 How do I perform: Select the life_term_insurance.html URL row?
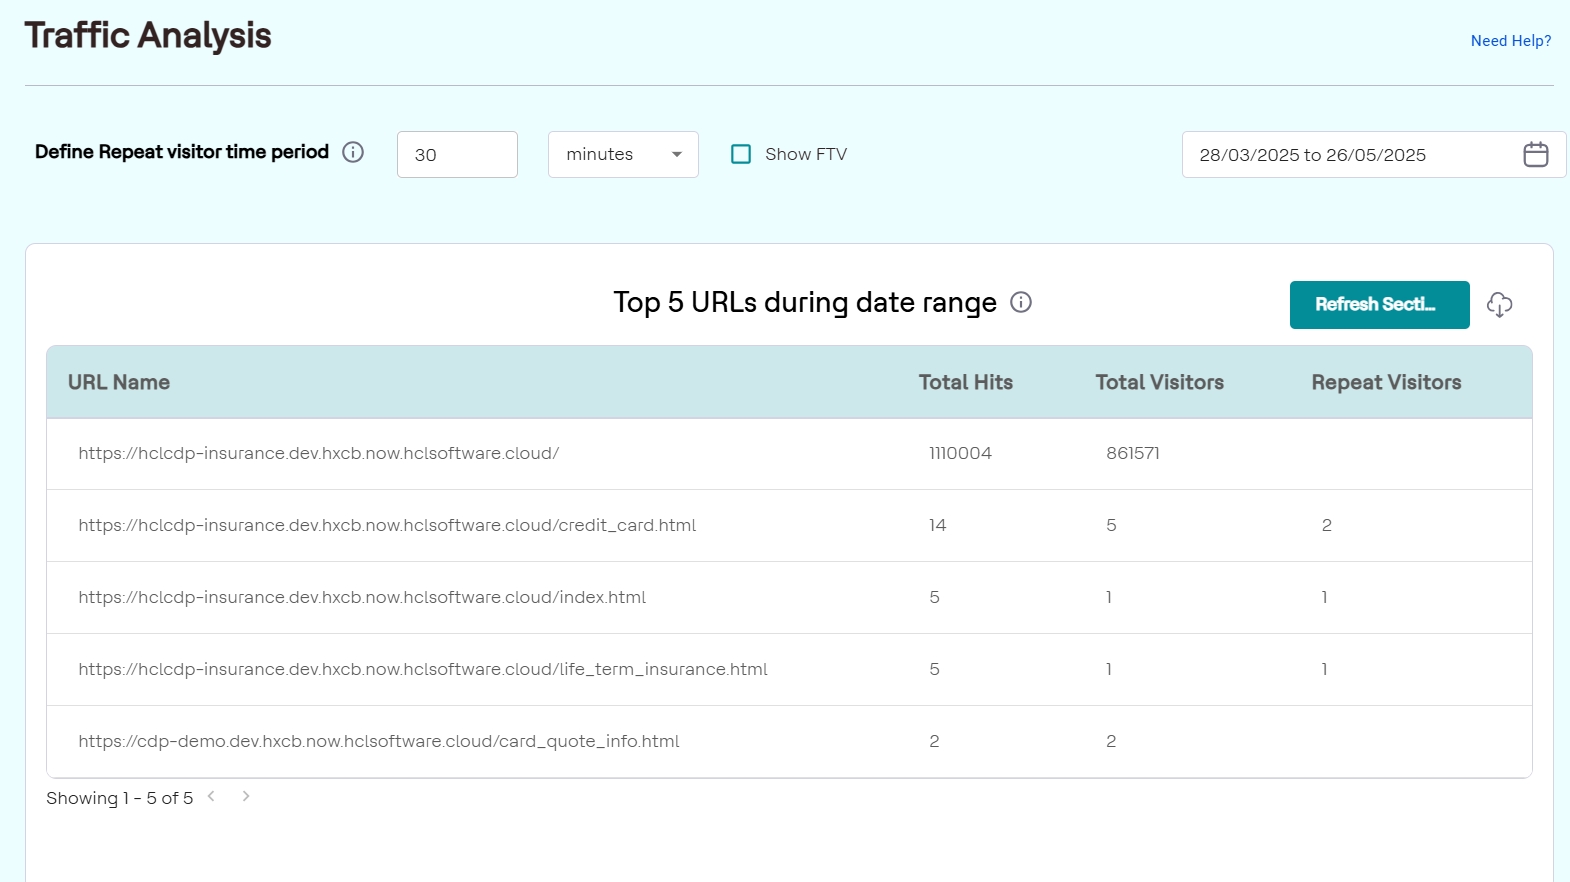tap(423, 670)
